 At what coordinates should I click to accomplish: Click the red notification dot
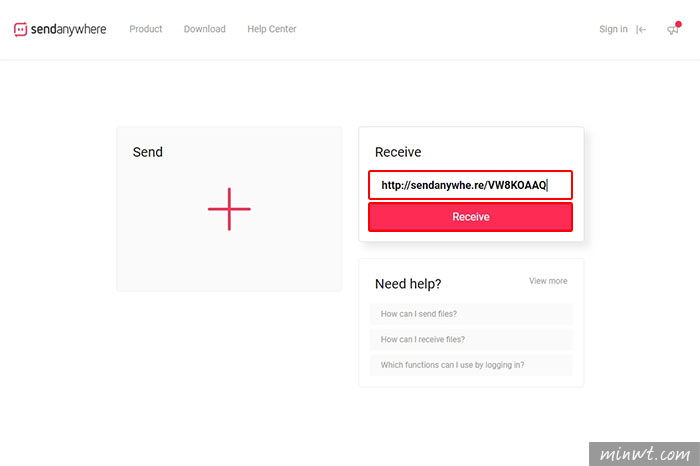pyautogui.click(x=678, y=24)
